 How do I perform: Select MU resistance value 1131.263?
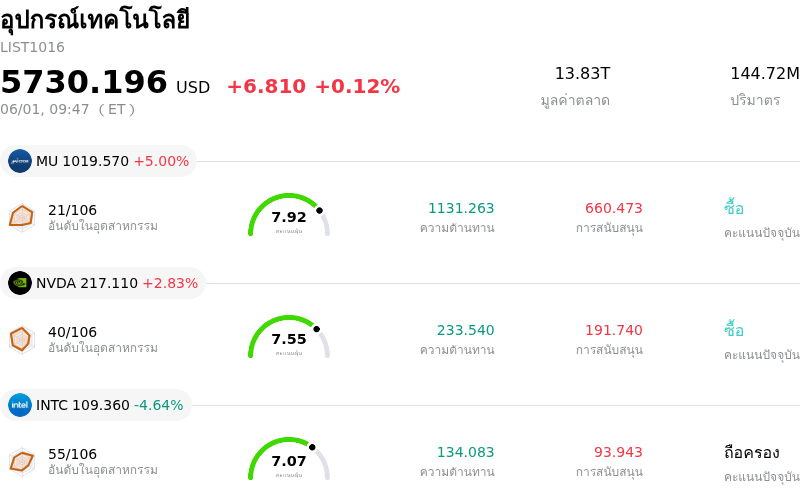click(461, 208)
